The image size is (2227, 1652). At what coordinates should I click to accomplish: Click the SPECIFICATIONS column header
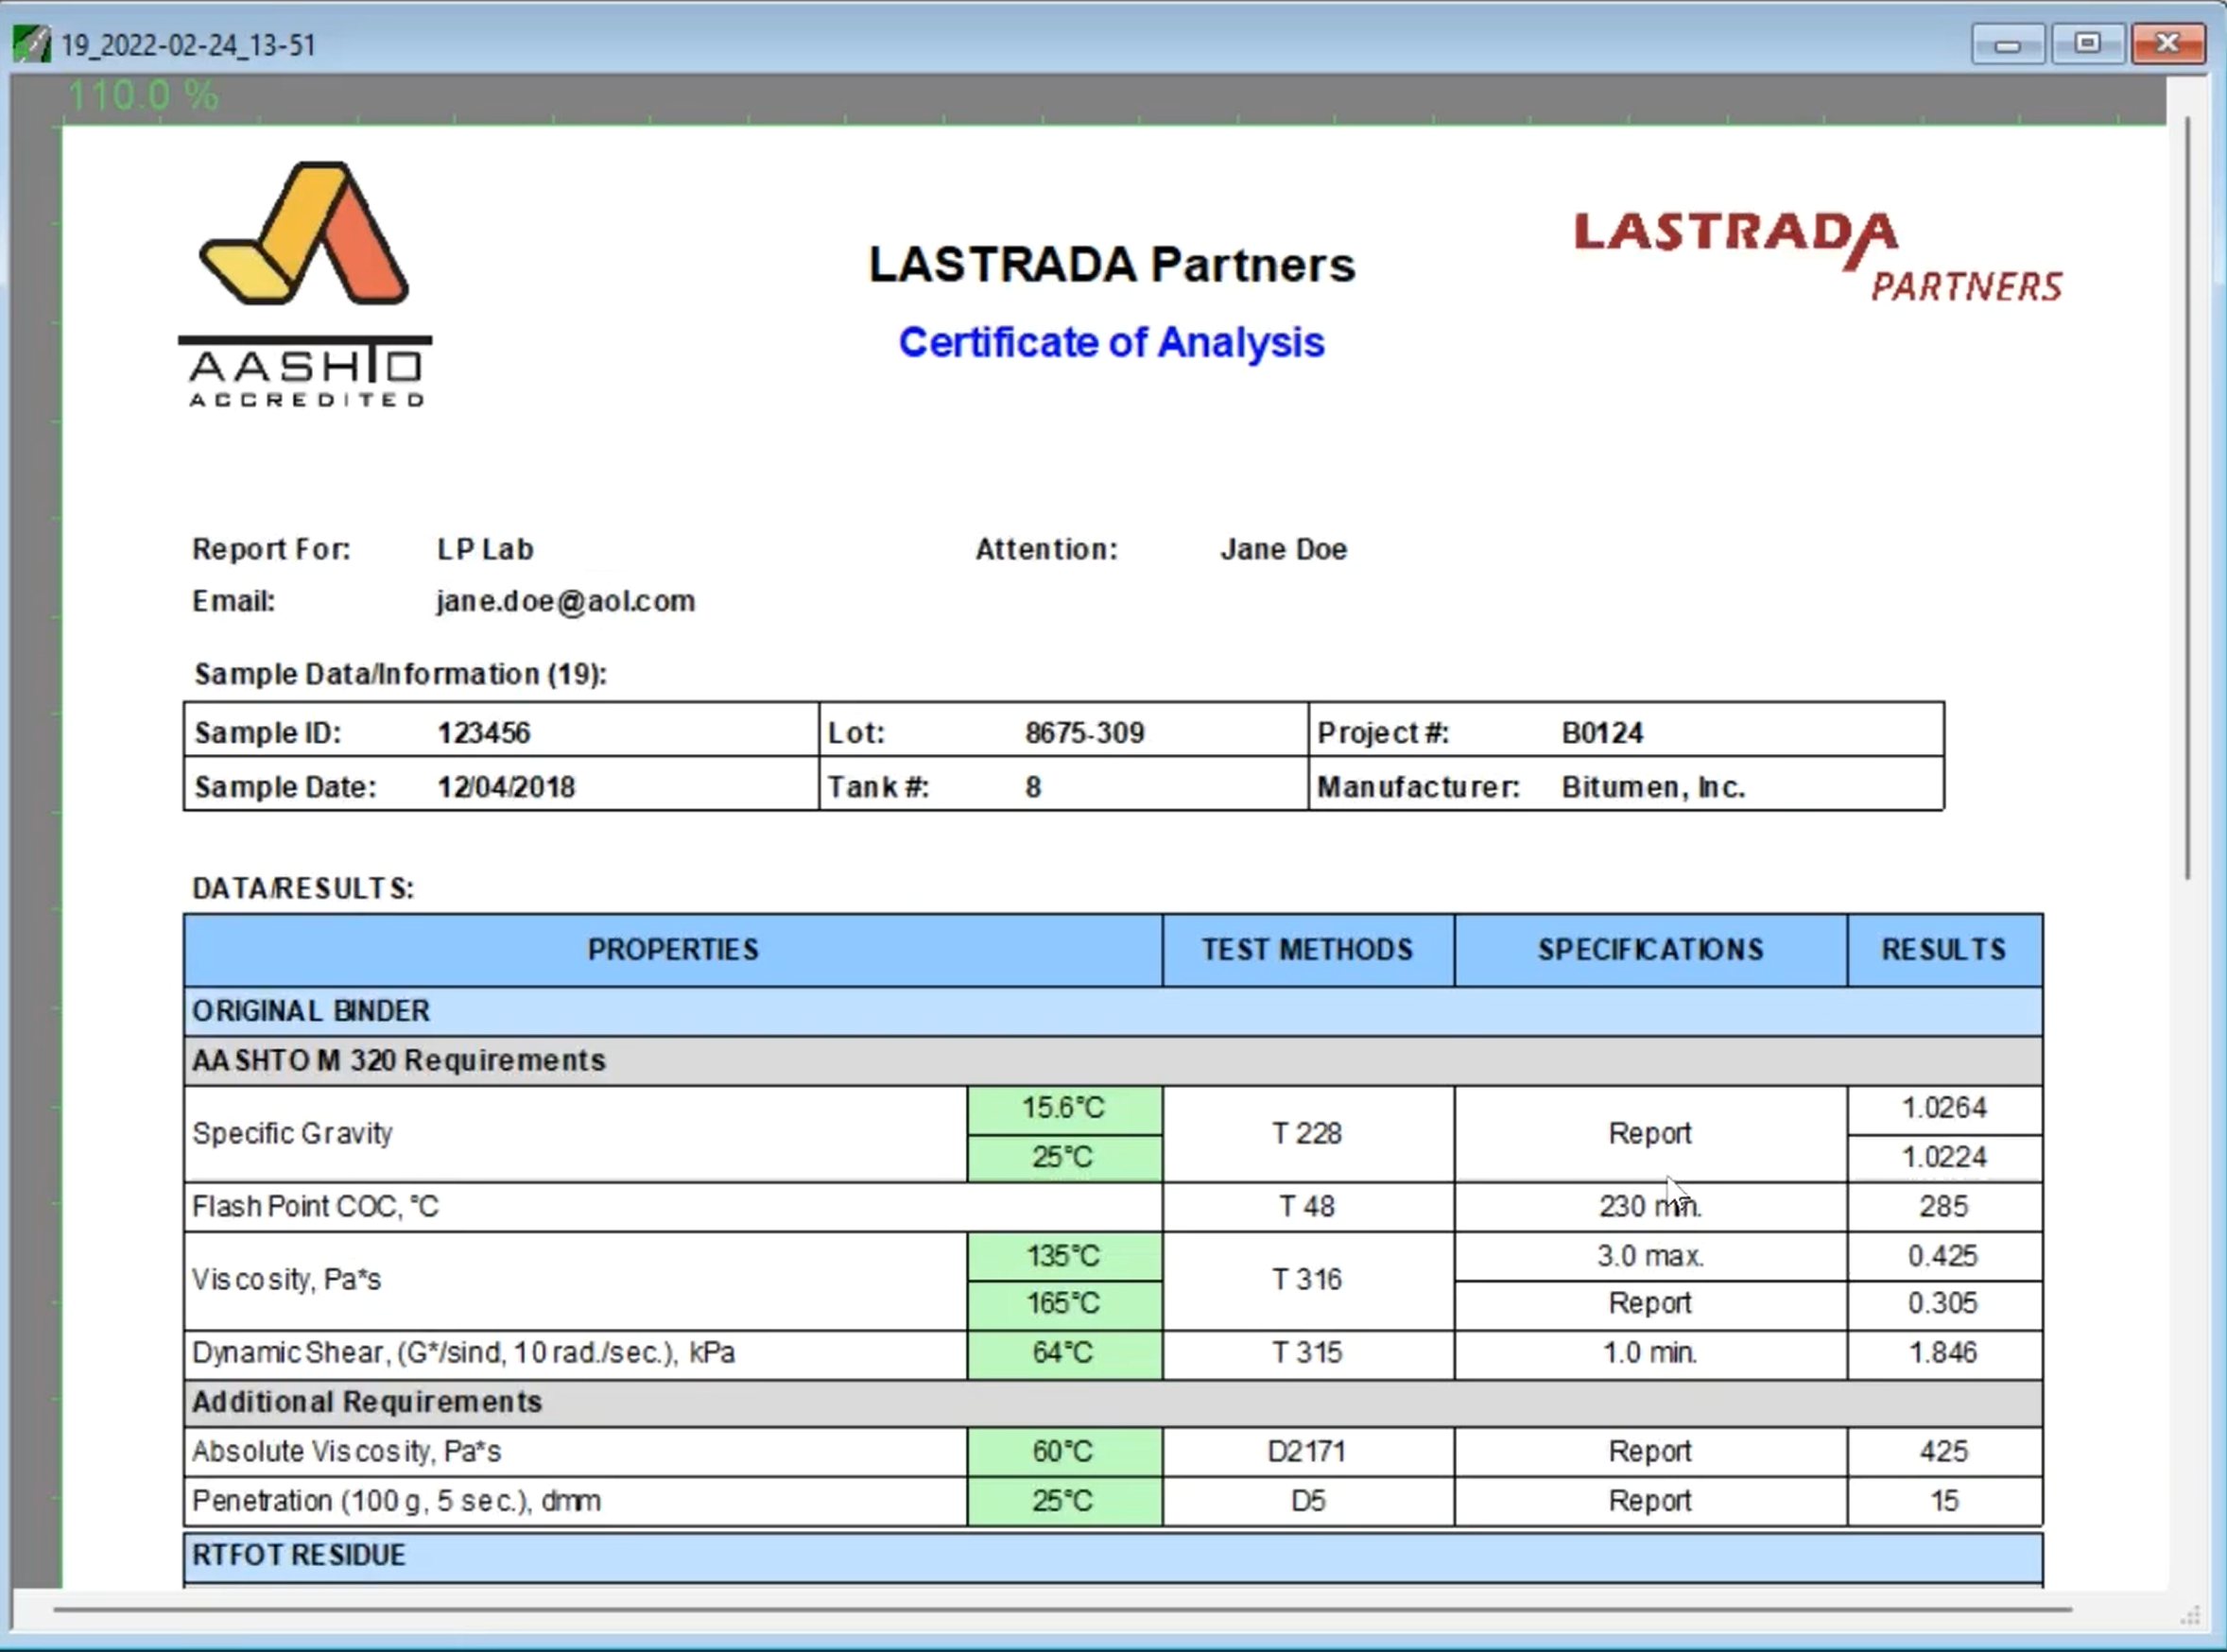click(x=1651, y=949)
